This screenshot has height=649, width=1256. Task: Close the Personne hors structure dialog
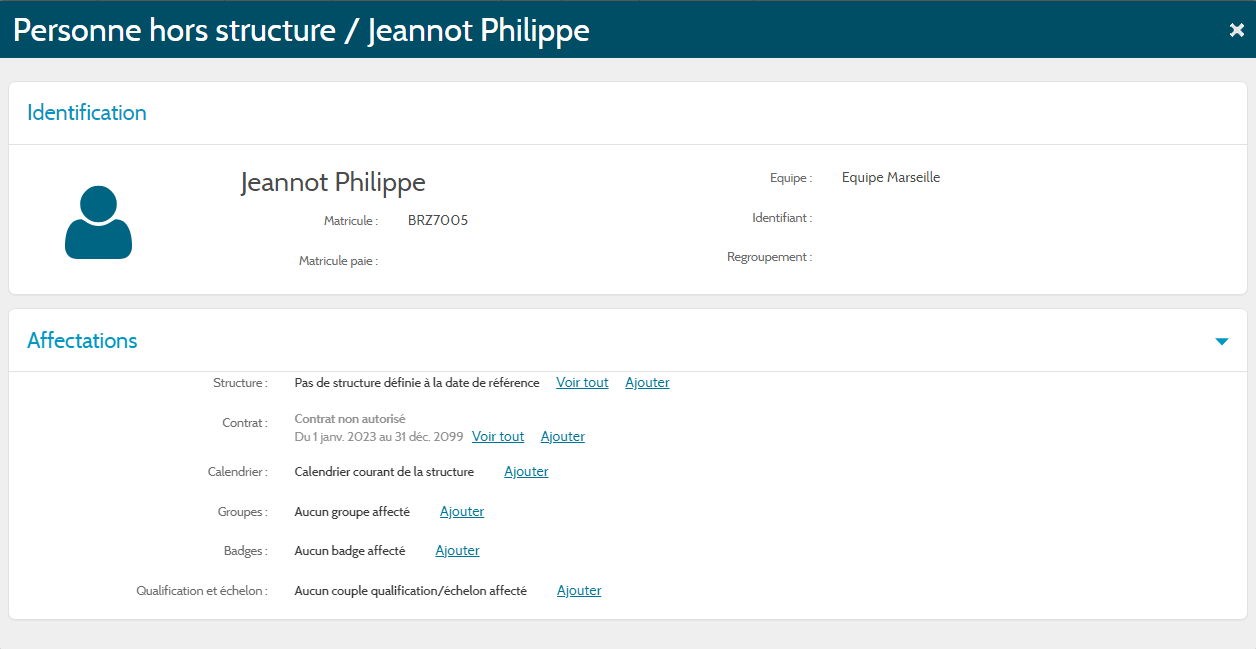pos(1236,30)
